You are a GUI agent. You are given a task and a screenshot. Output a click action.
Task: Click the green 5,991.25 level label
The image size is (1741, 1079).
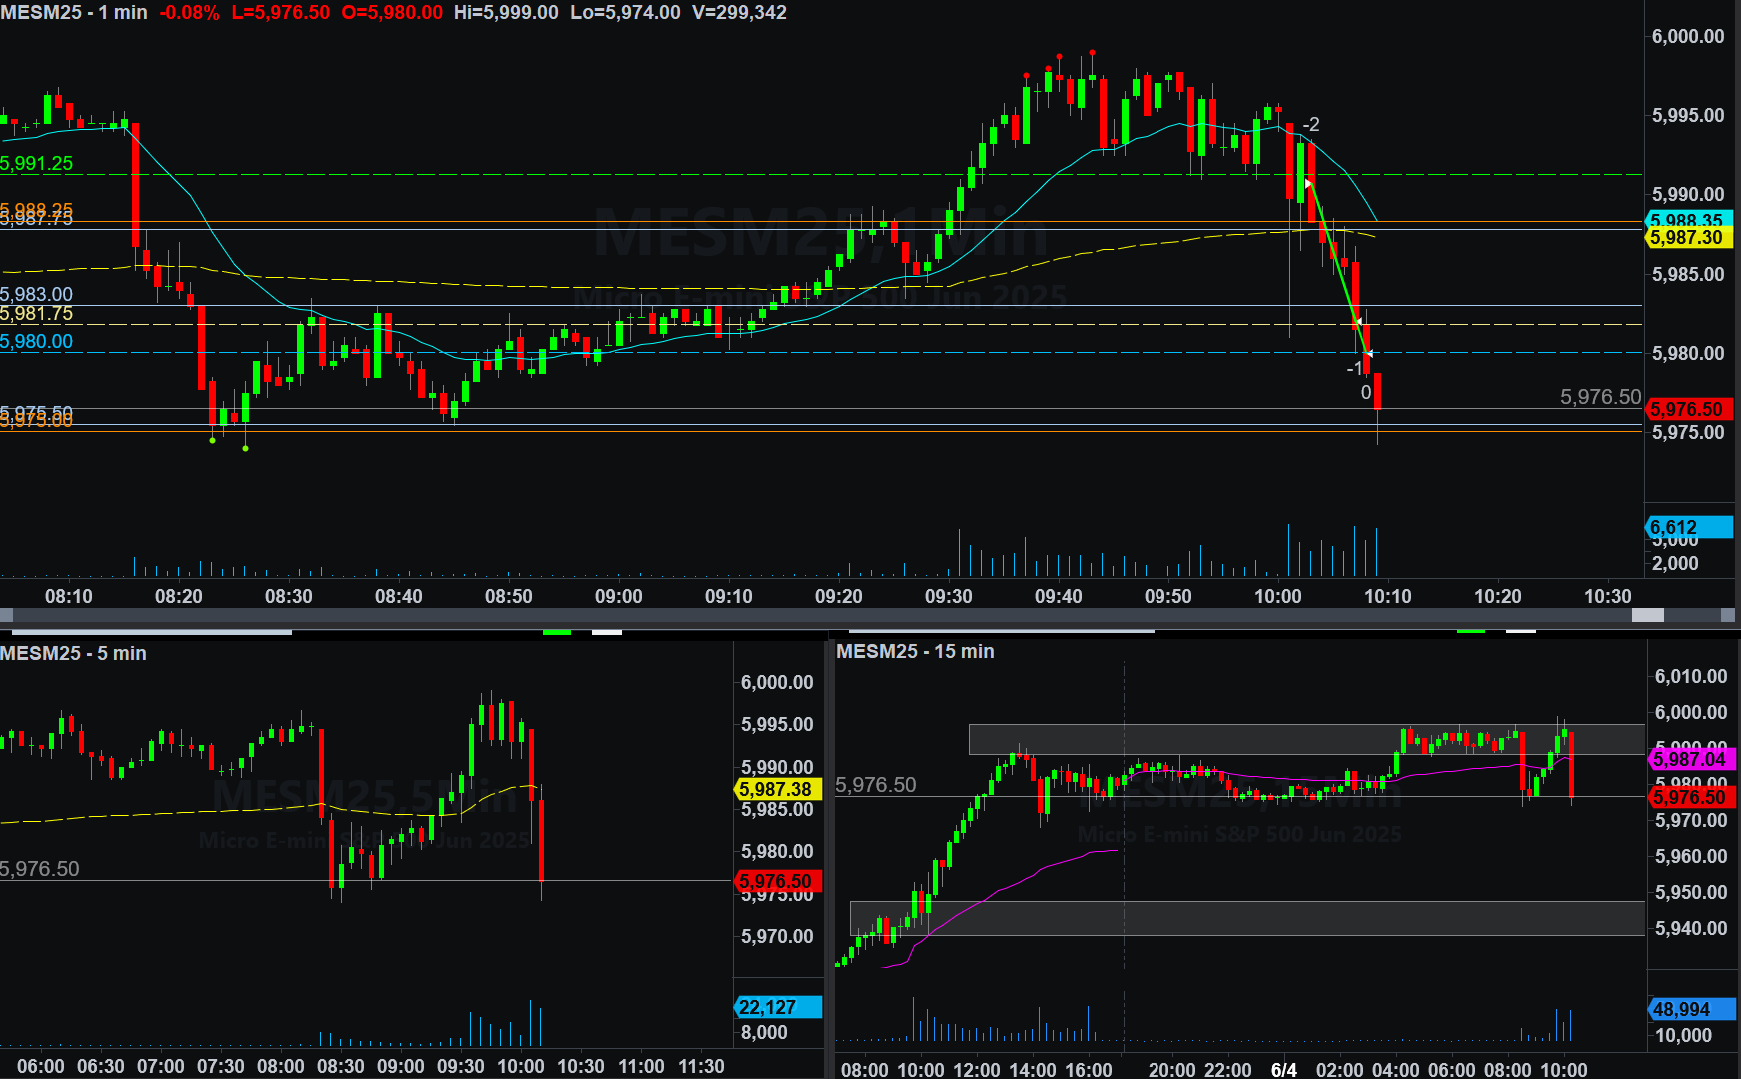[37, 164]
